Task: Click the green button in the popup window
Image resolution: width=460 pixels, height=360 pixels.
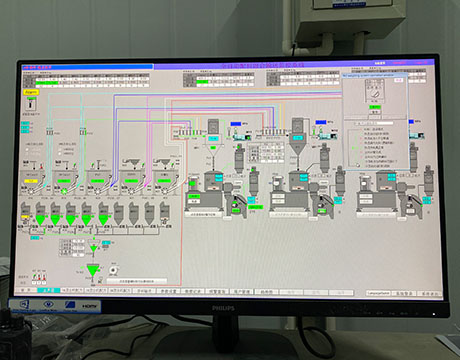Action: click(375, 107)
